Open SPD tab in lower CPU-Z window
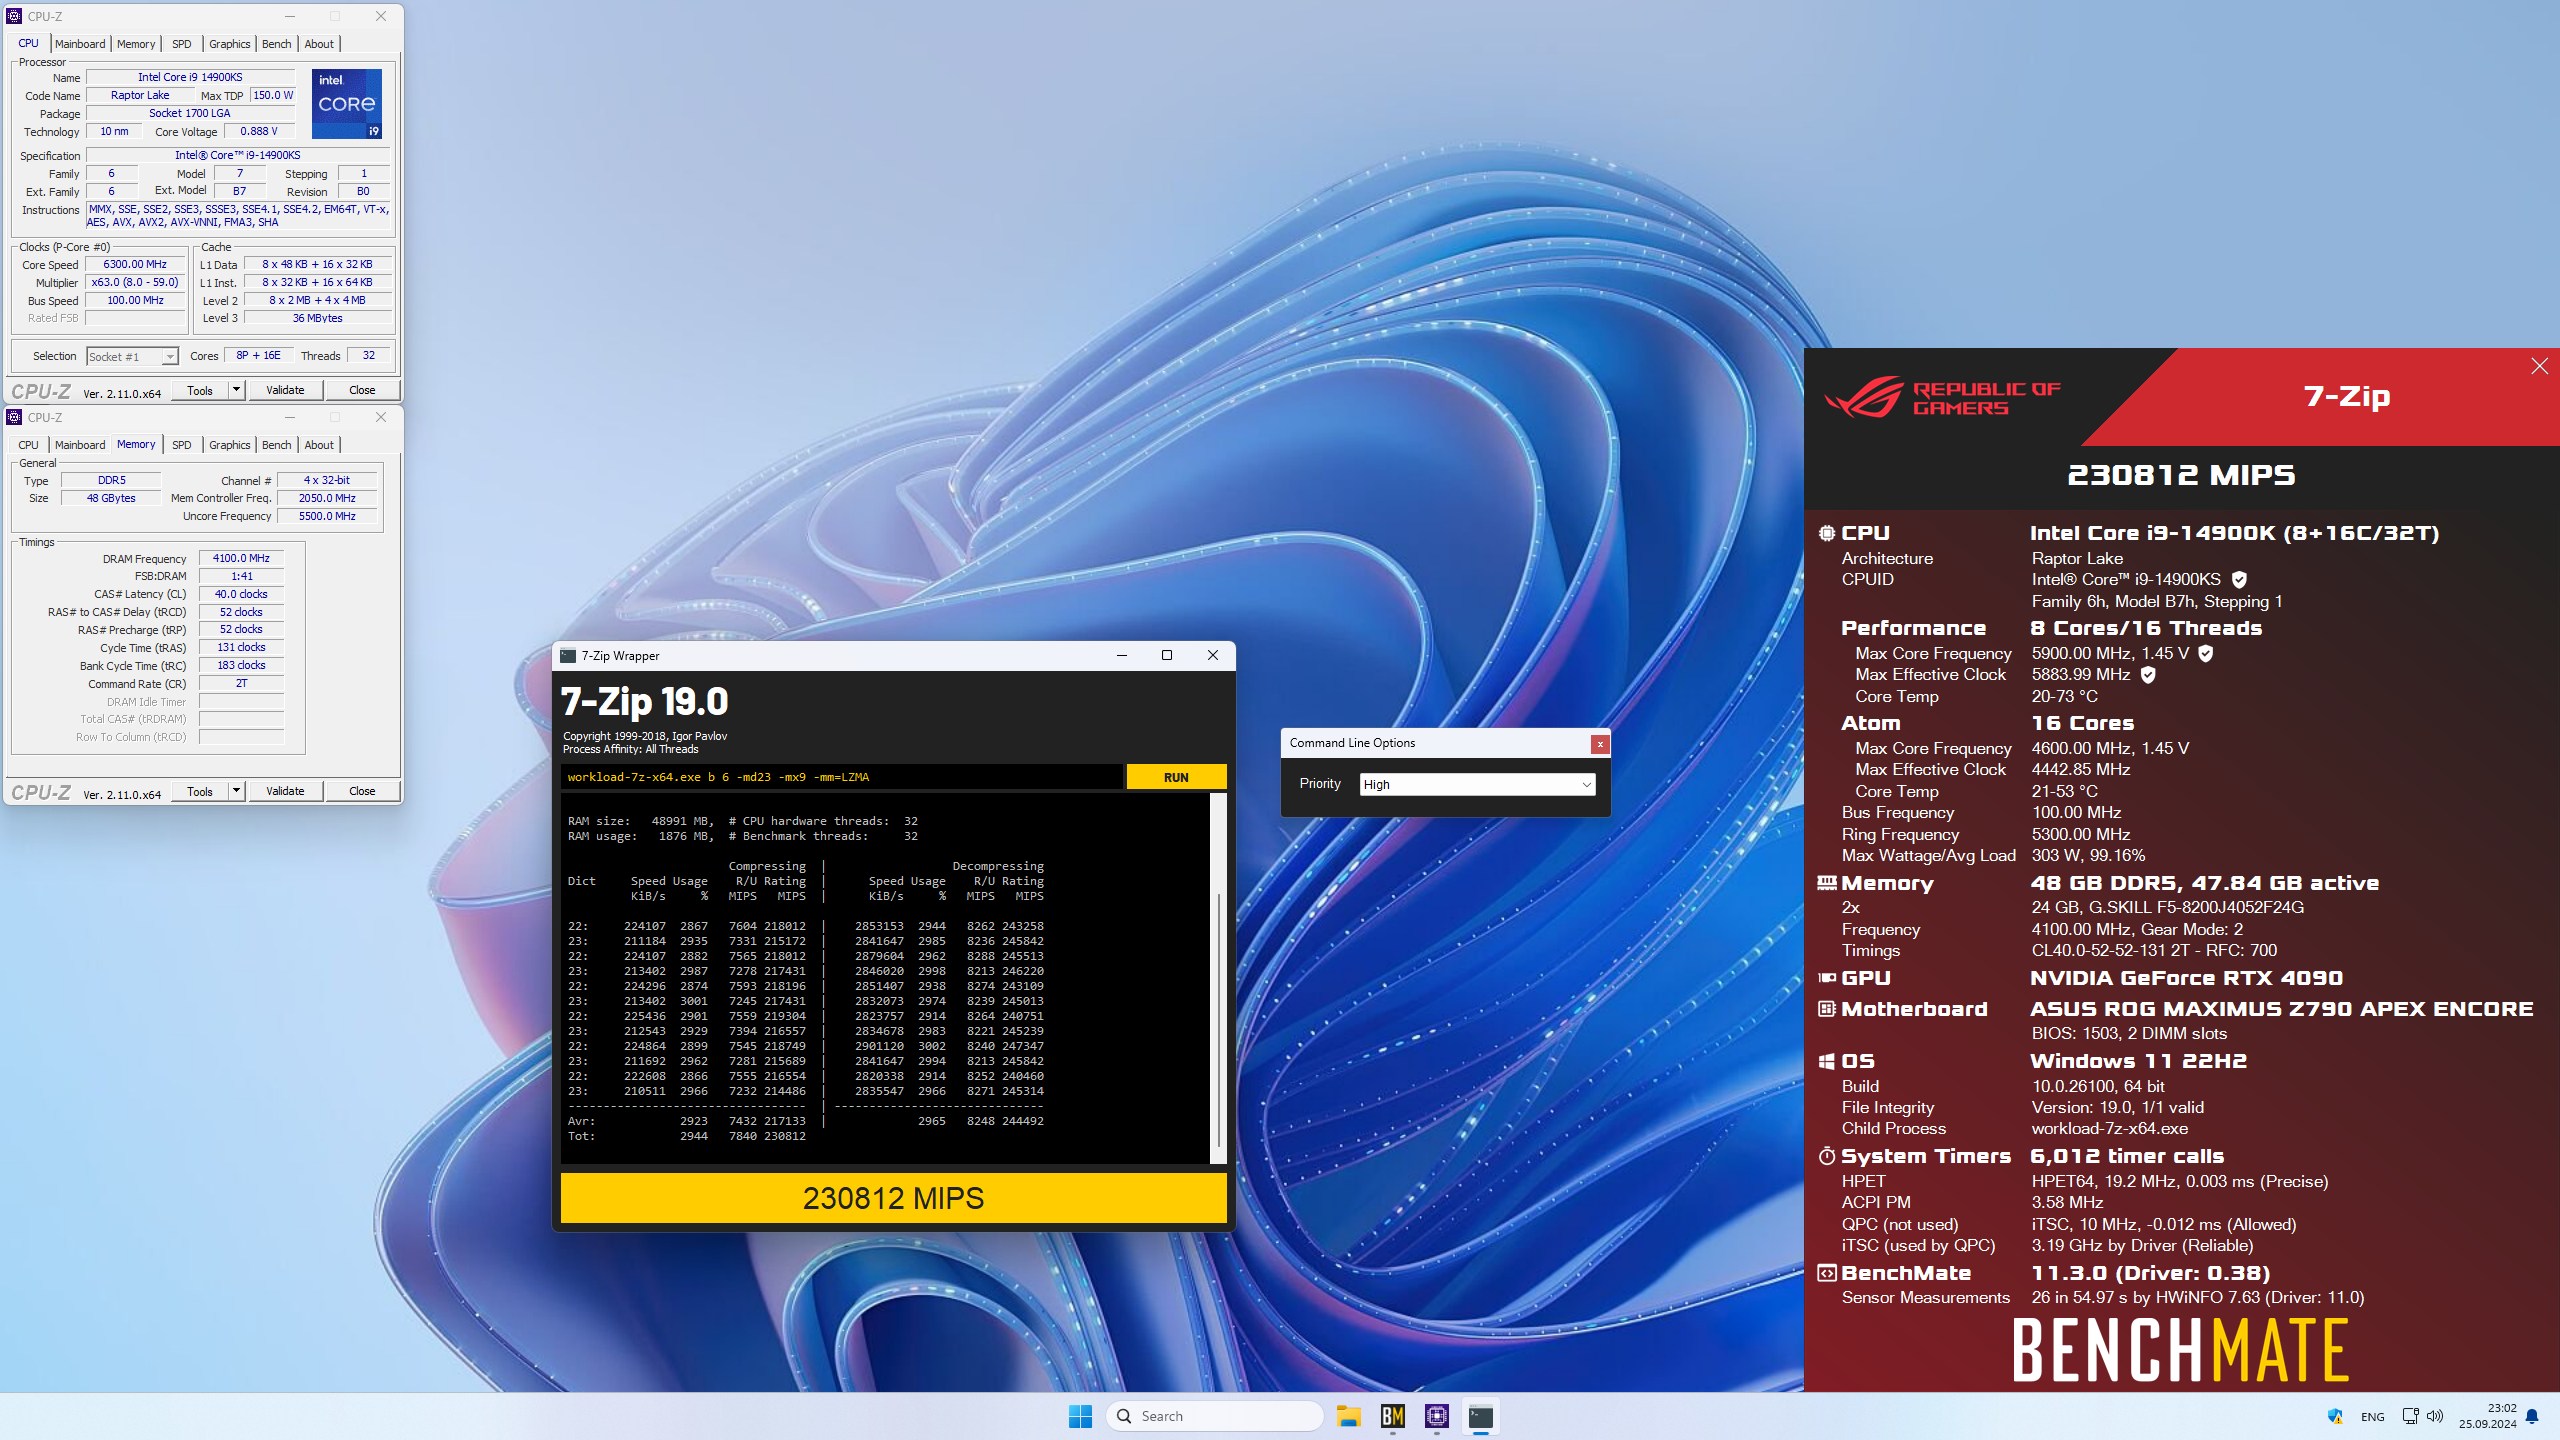This screenshot has height=1440, width=2560. 181,445
